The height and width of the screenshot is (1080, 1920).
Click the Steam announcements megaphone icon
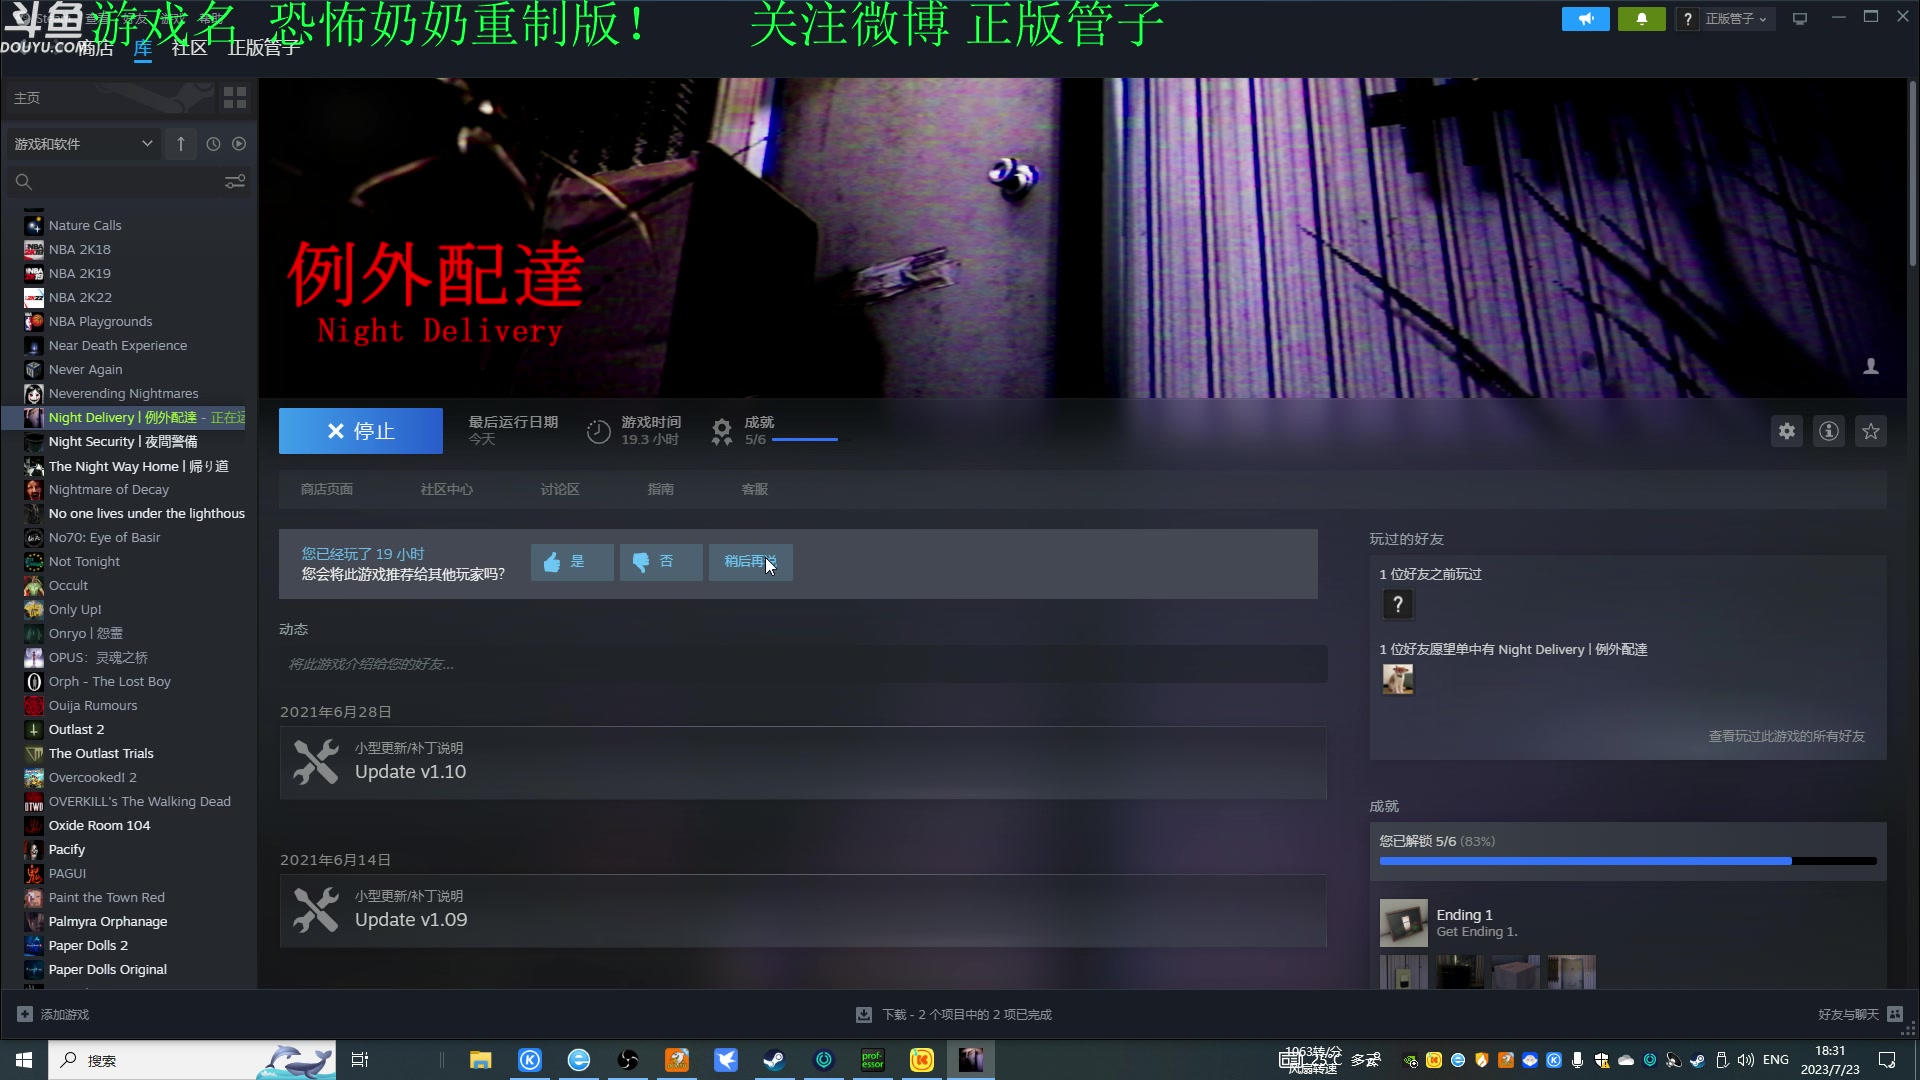(1586, 19)
